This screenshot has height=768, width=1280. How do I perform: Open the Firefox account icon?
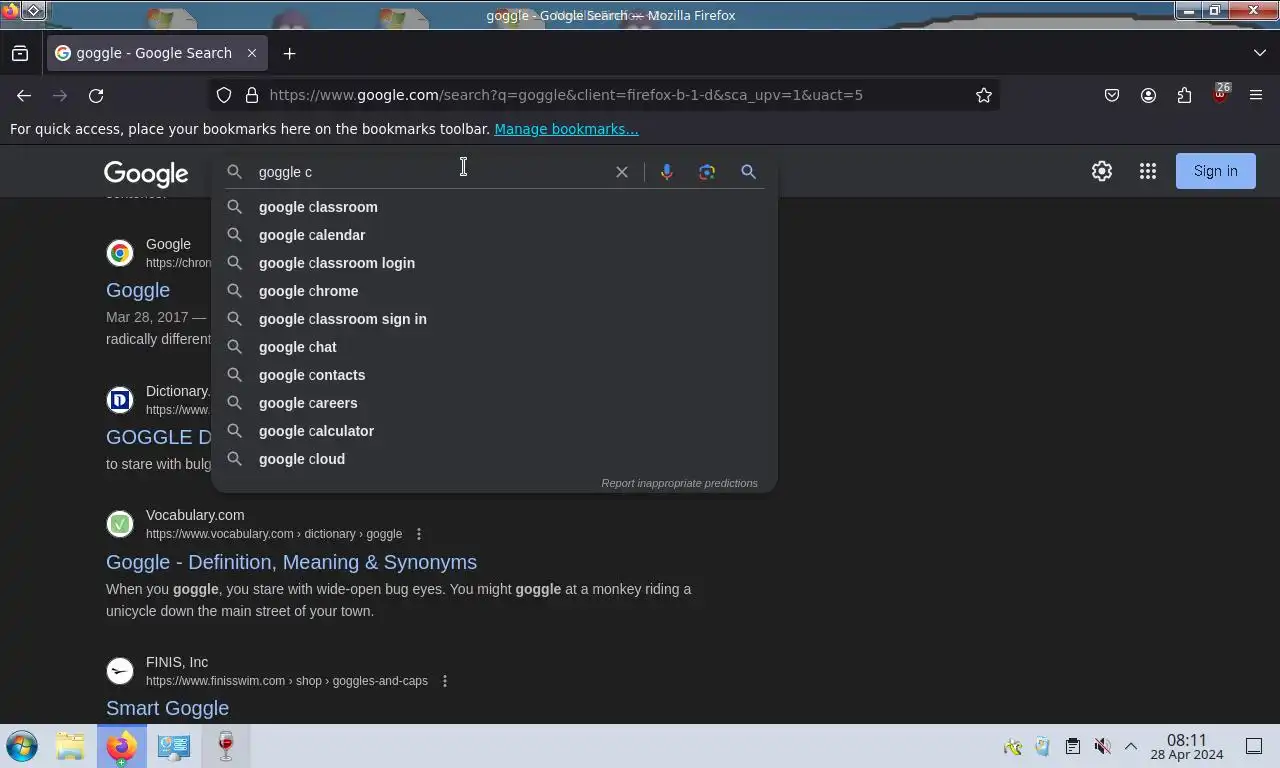tap(1148, 95)
